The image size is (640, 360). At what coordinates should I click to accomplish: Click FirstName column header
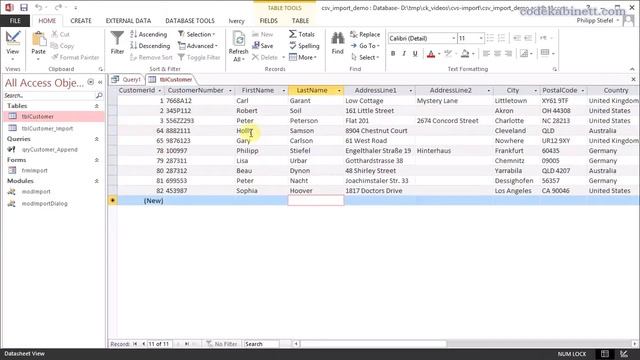[x=258, y=90]
